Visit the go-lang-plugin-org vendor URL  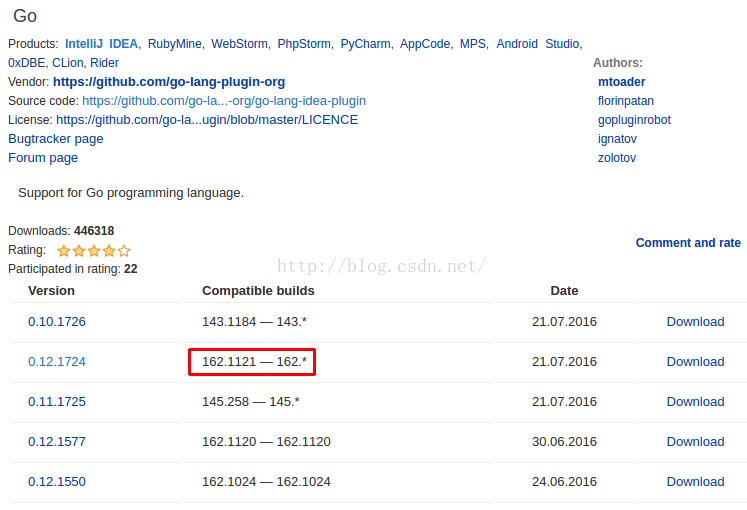pyautogui.click(x=169, y=82)
